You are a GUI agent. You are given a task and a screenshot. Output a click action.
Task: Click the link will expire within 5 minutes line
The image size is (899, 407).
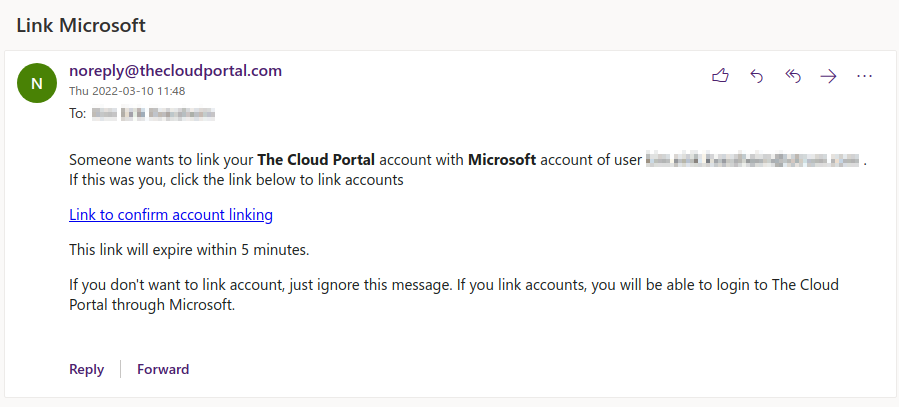click(189, 250)
